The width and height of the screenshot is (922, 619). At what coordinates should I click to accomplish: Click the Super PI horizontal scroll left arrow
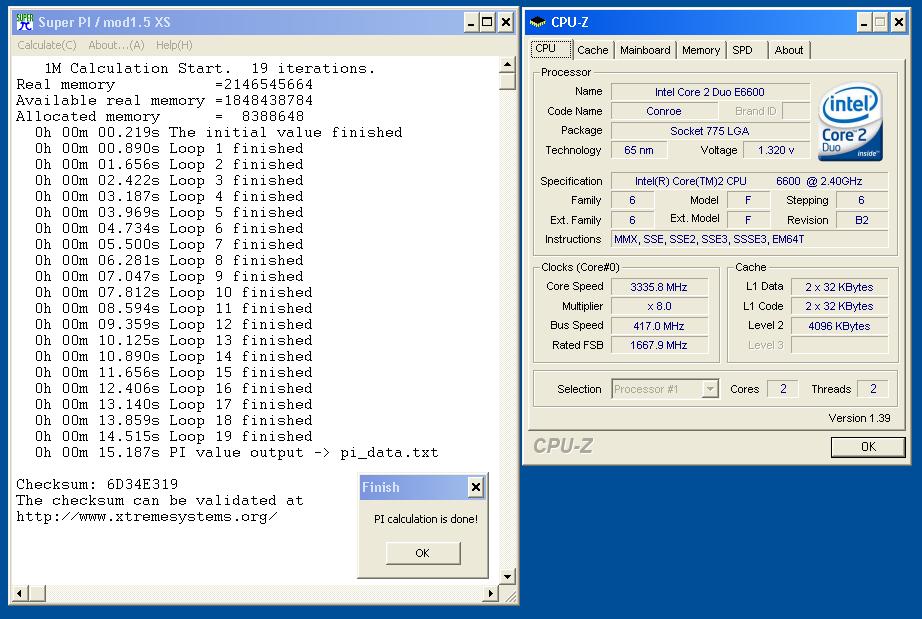click(x=19, y=593)
